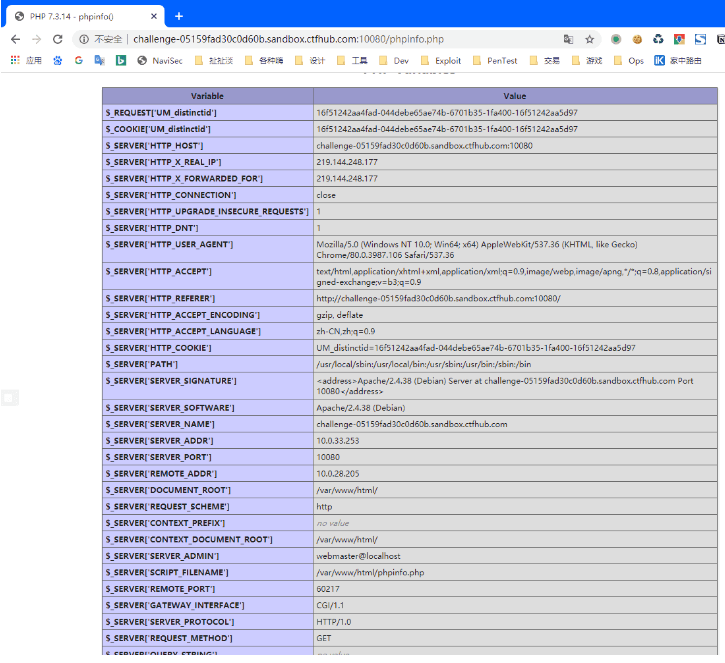
Task: Open the recycle arrows extension icon
Action: (x=658, y=39)
